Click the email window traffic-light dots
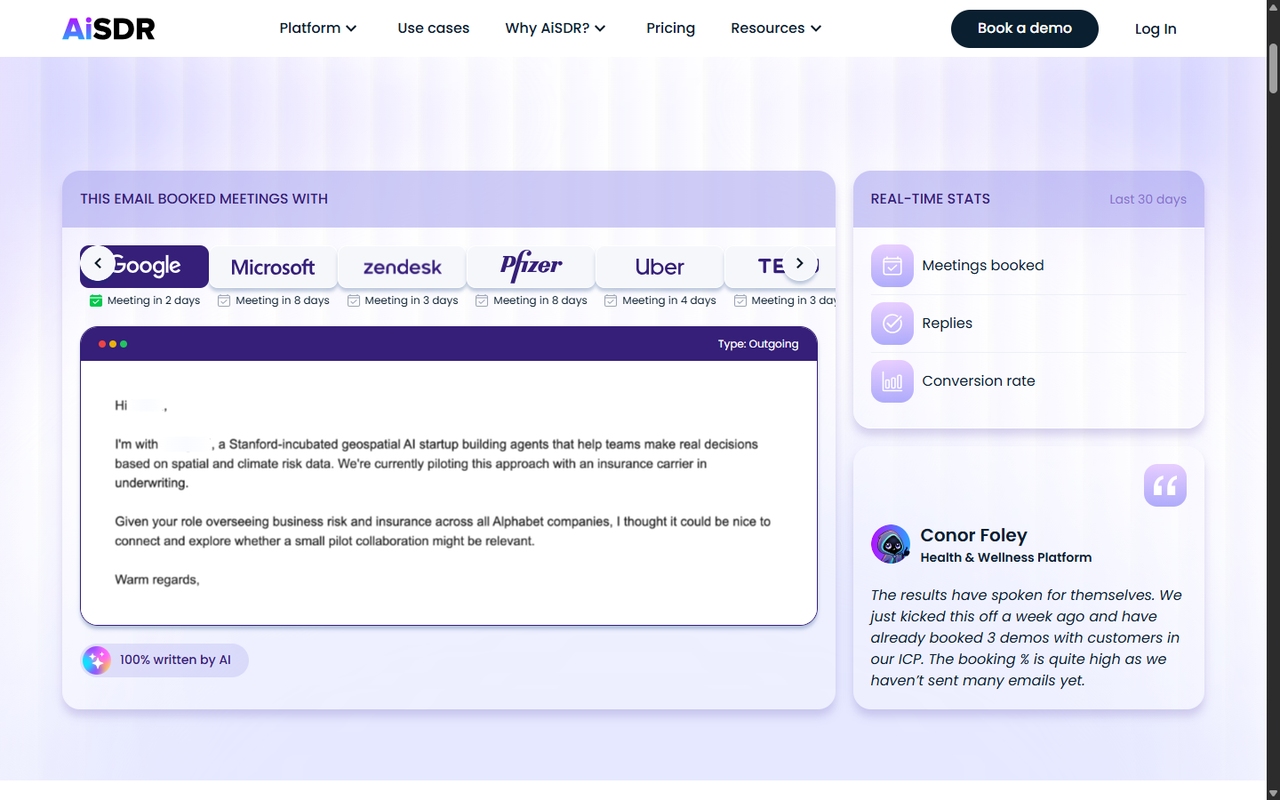 (113, 344)
